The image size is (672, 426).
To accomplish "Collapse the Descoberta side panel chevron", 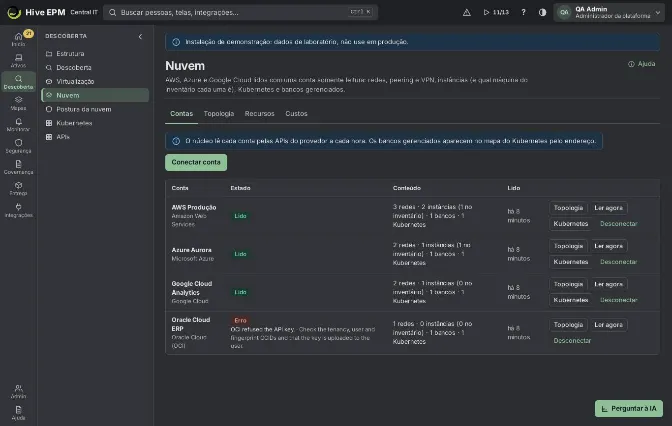I will pos(140,36).
